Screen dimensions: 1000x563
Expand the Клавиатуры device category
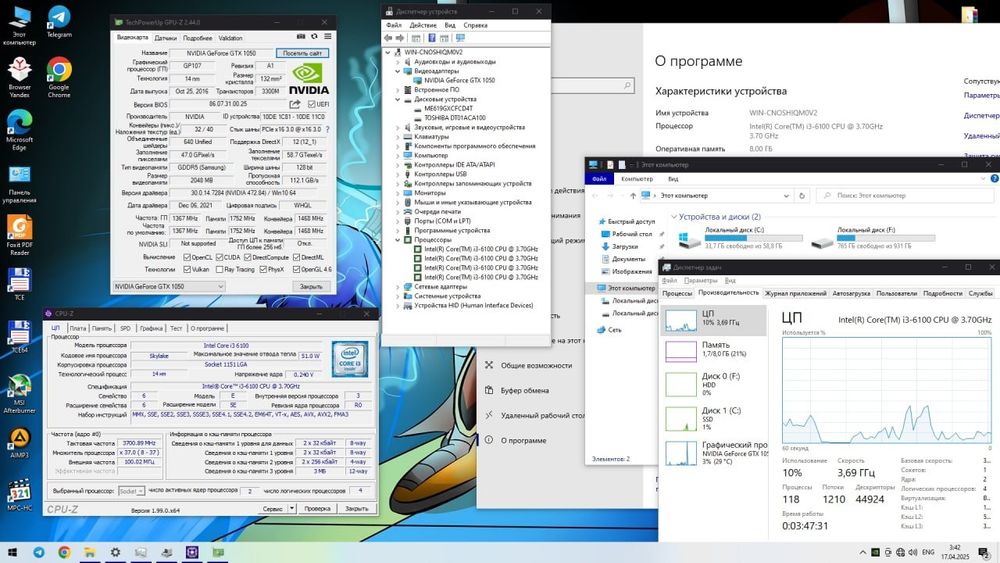(x=398, y=137)
